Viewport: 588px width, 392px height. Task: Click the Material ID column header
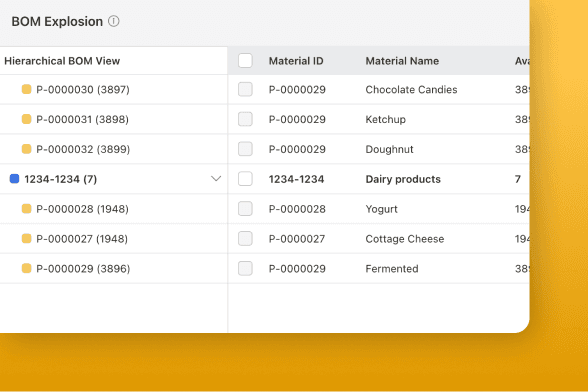point(296,61)
